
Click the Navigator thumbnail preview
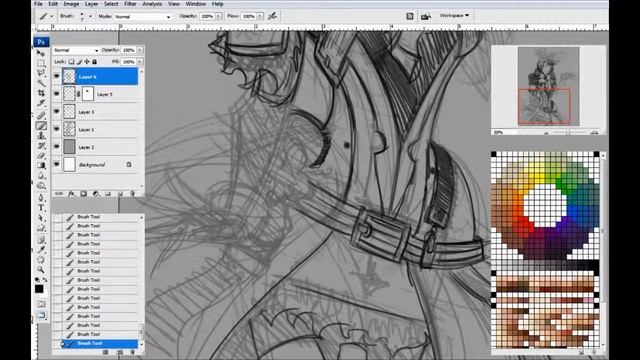click(x=548, y=86)
